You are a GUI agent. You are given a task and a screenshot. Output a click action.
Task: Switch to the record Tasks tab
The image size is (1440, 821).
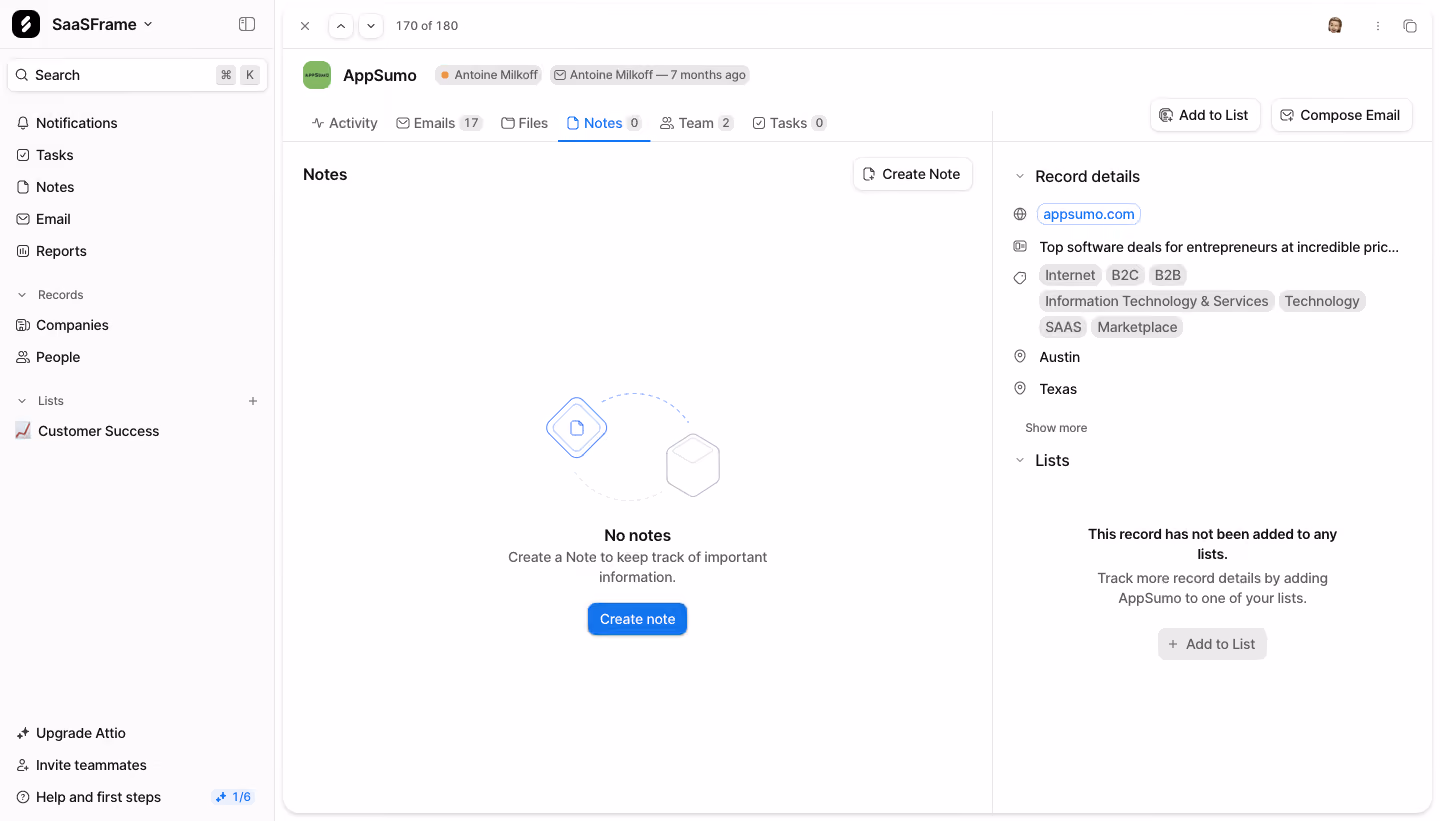[x=789, y=123]
